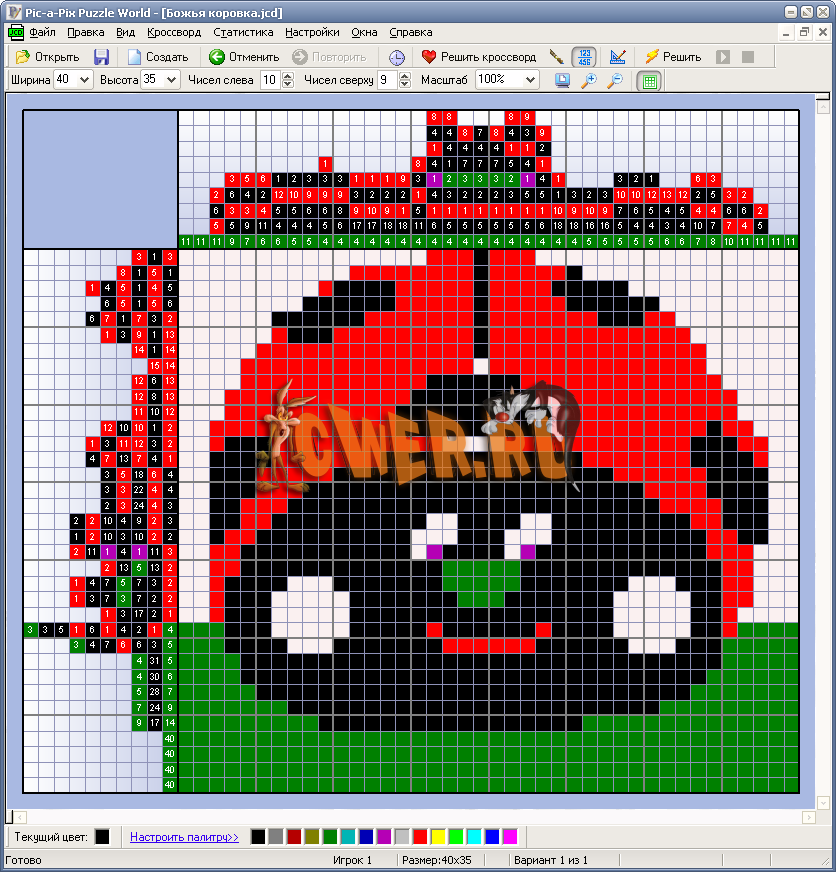This screenshot has height=872, width=836.
Task: Save the puzzle with the floppy disk icon
Action: click(101, 57)
